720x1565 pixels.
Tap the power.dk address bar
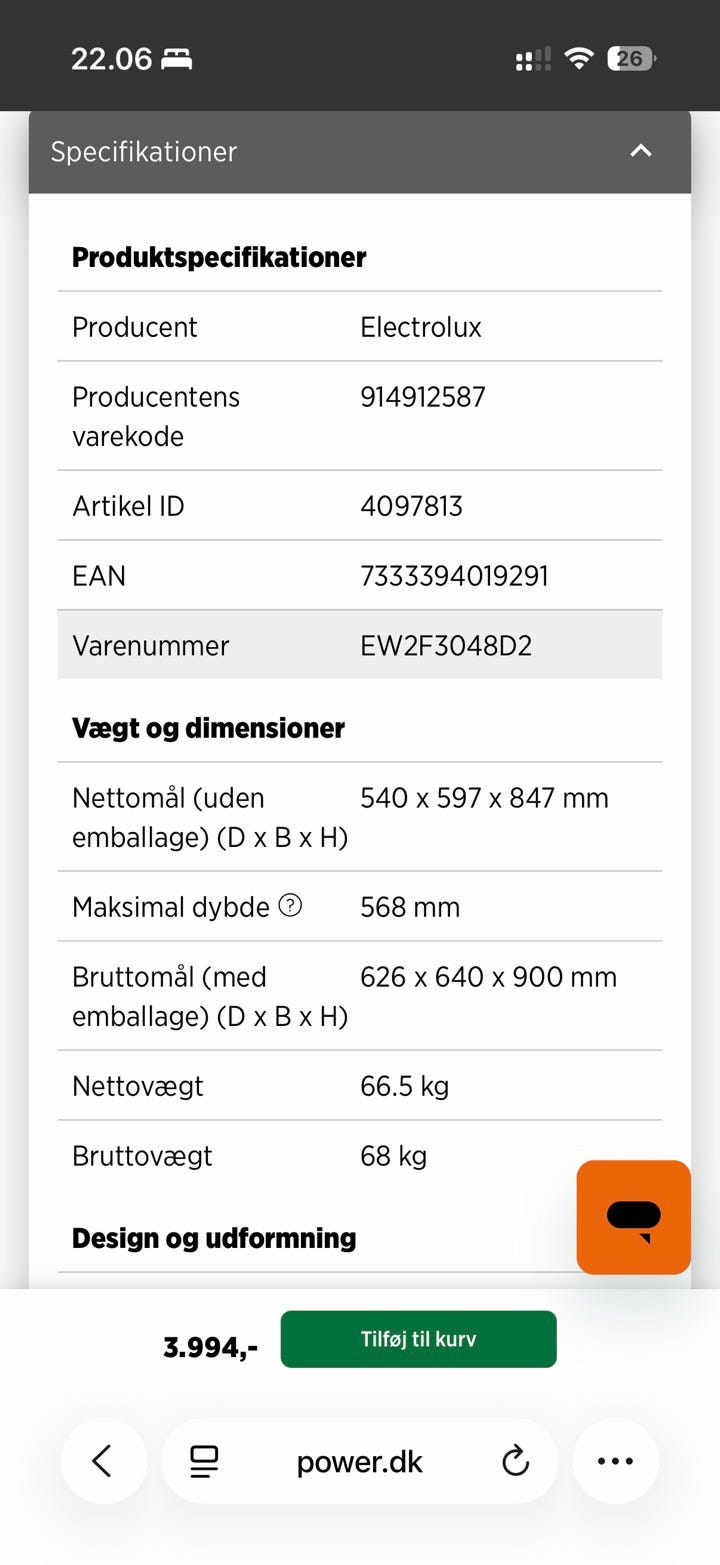pos(359,1462)
